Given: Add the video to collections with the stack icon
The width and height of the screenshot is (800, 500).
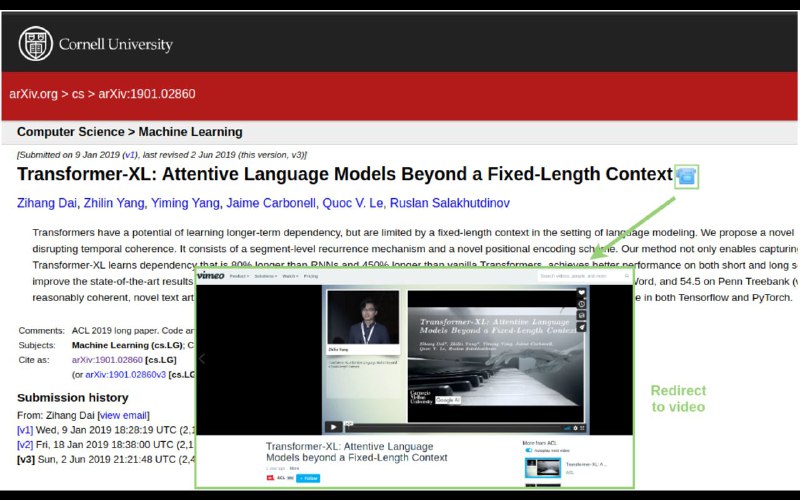Looking at the screenshot, I should tap(581, 316).
